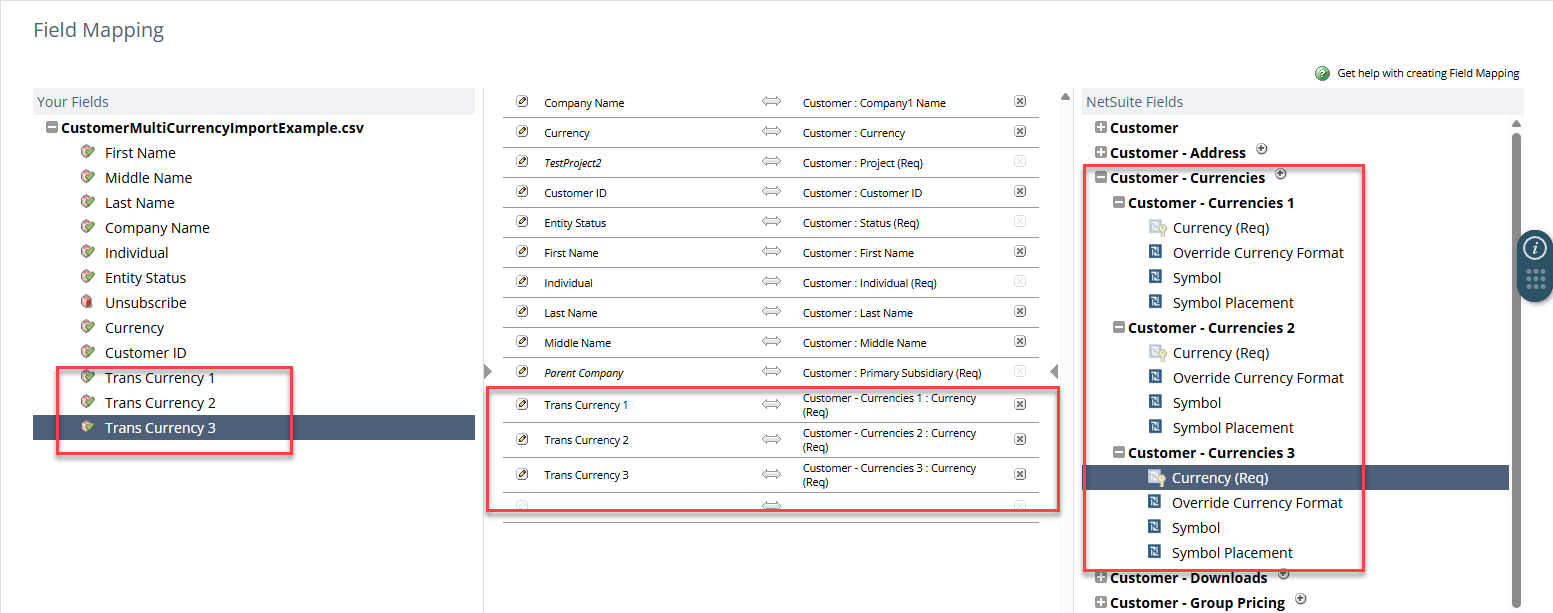Click edit pencil icon for First Name mapping
This screenshot has width=1553, height=613.
tap(522, 252)
